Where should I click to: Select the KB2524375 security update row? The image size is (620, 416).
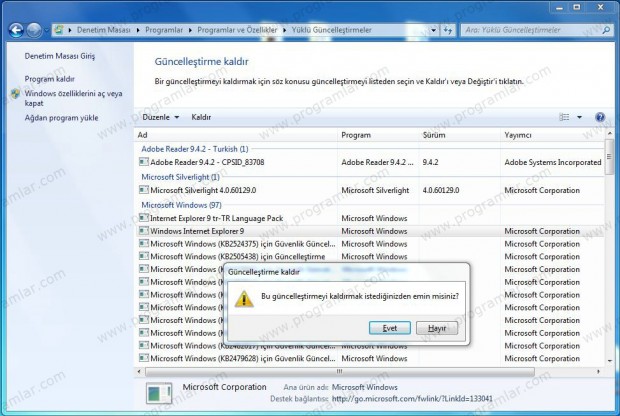[370, 244]
